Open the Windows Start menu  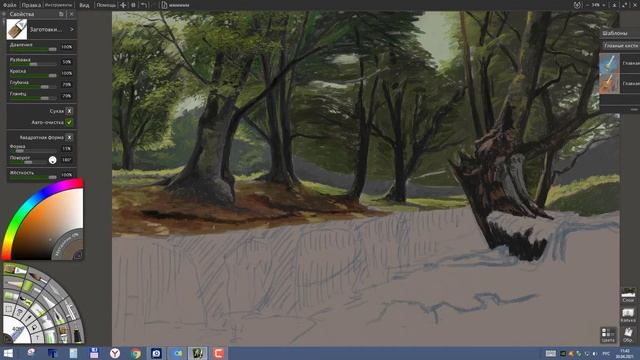[8, 353]
